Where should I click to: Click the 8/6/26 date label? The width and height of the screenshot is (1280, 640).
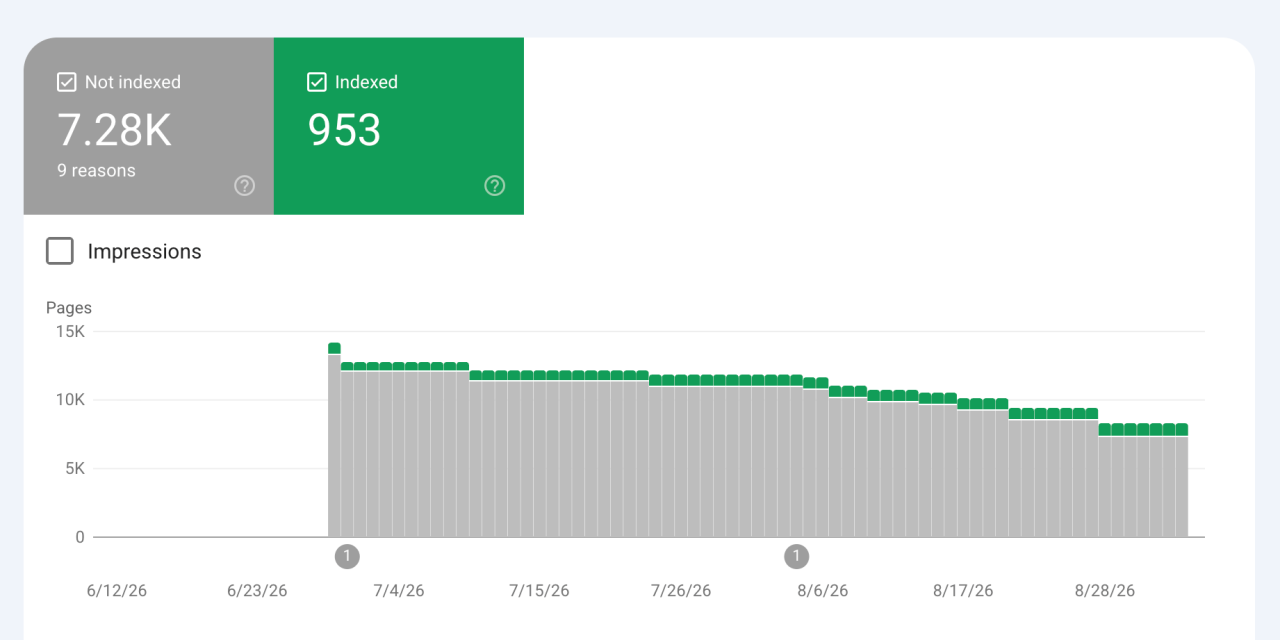(x=823, y=591)
